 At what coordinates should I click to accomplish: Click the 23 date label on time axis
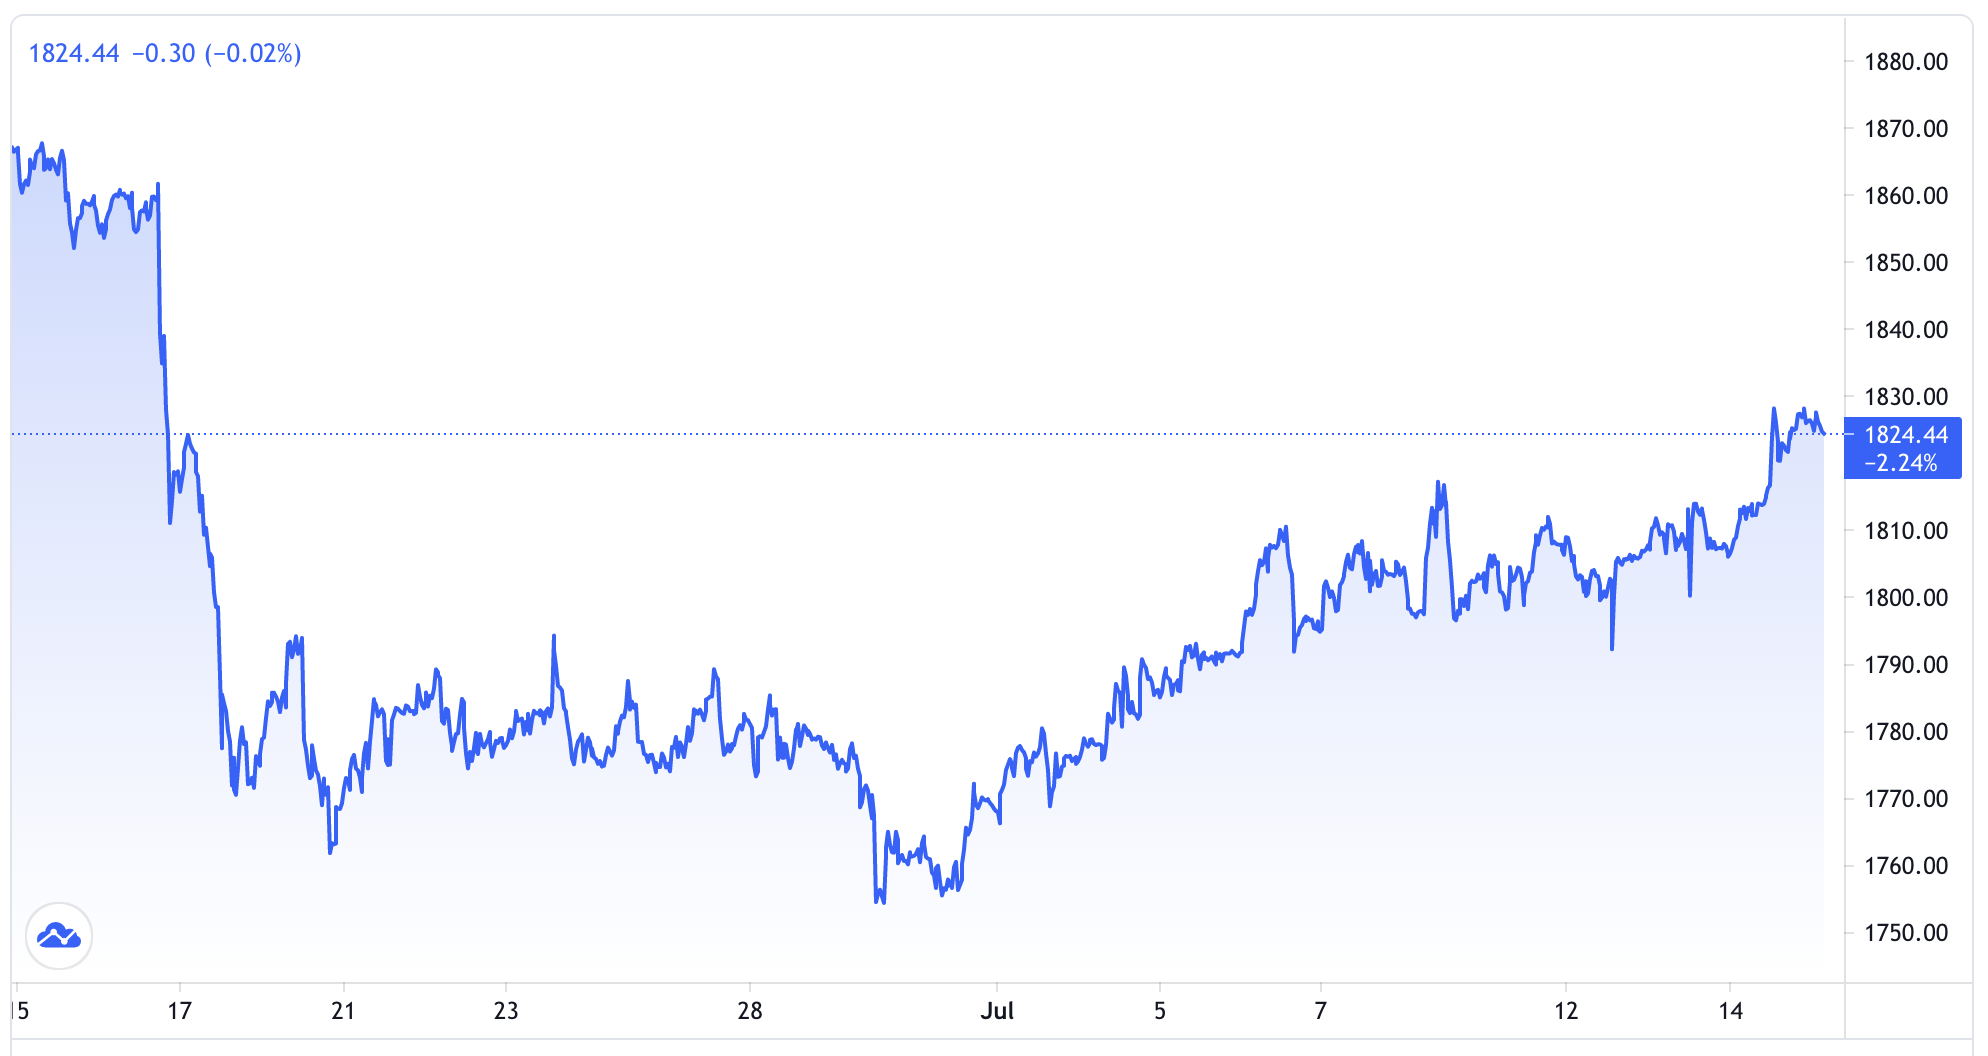pos(507,1011)
